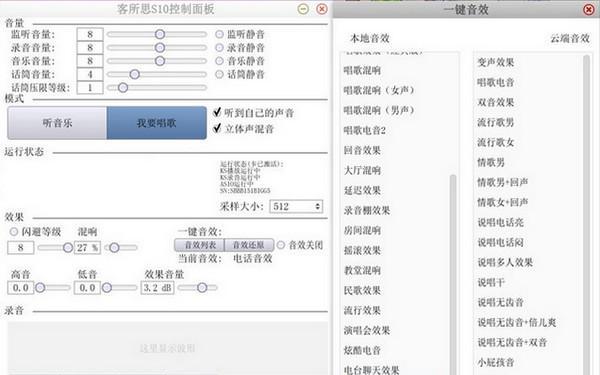This screenshot has height=375, width=600.
Task: Adjust the 录音音量 slider
Action: click(x=157, y=47)
